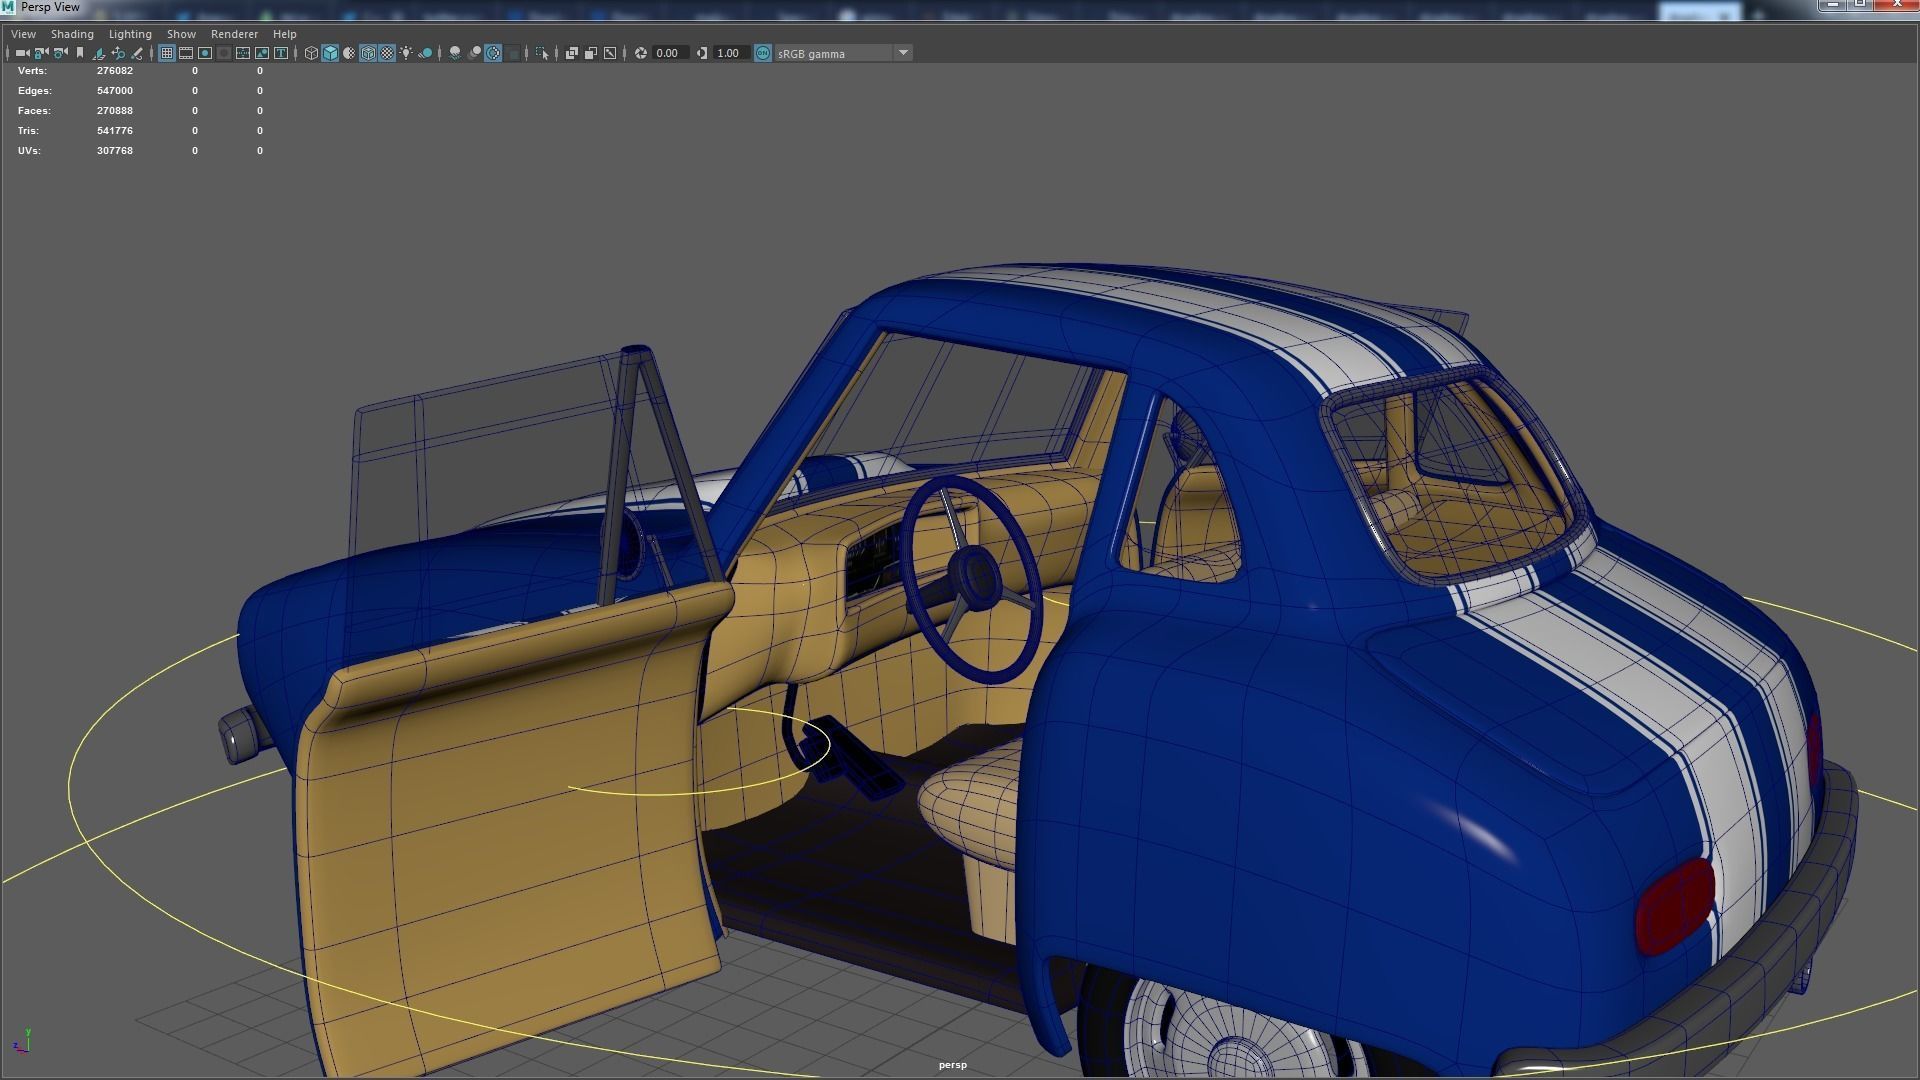Click the Exposure aperture icon

click(x=641, y=53)
